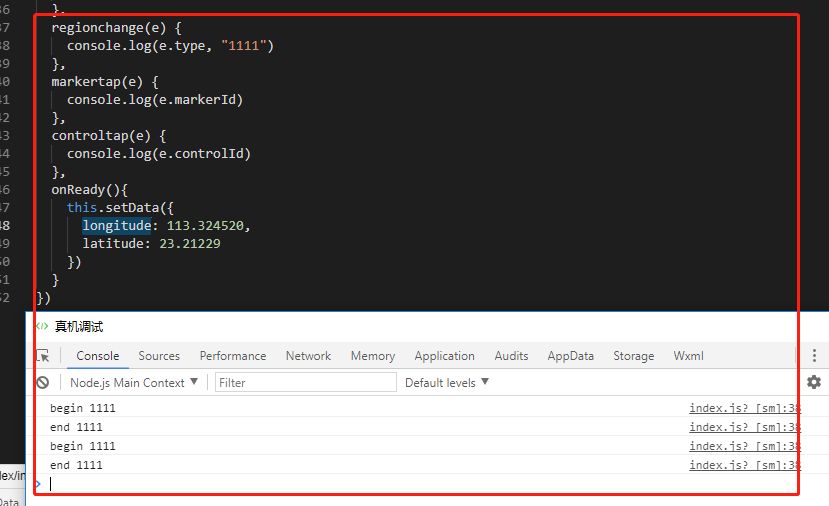Click the highlighted longitude property in code
The image size is (829, 506).
(x=117, y=226)
